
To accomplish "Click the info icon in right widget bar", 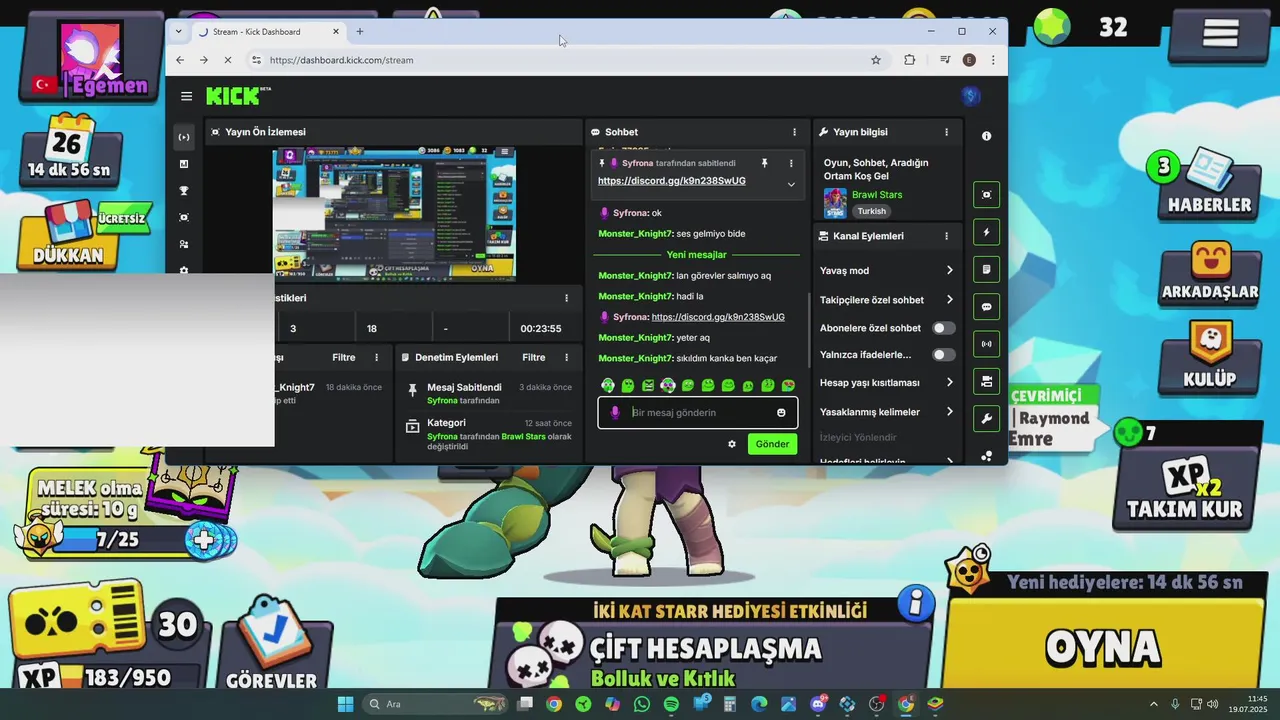I will click(987, 136).
